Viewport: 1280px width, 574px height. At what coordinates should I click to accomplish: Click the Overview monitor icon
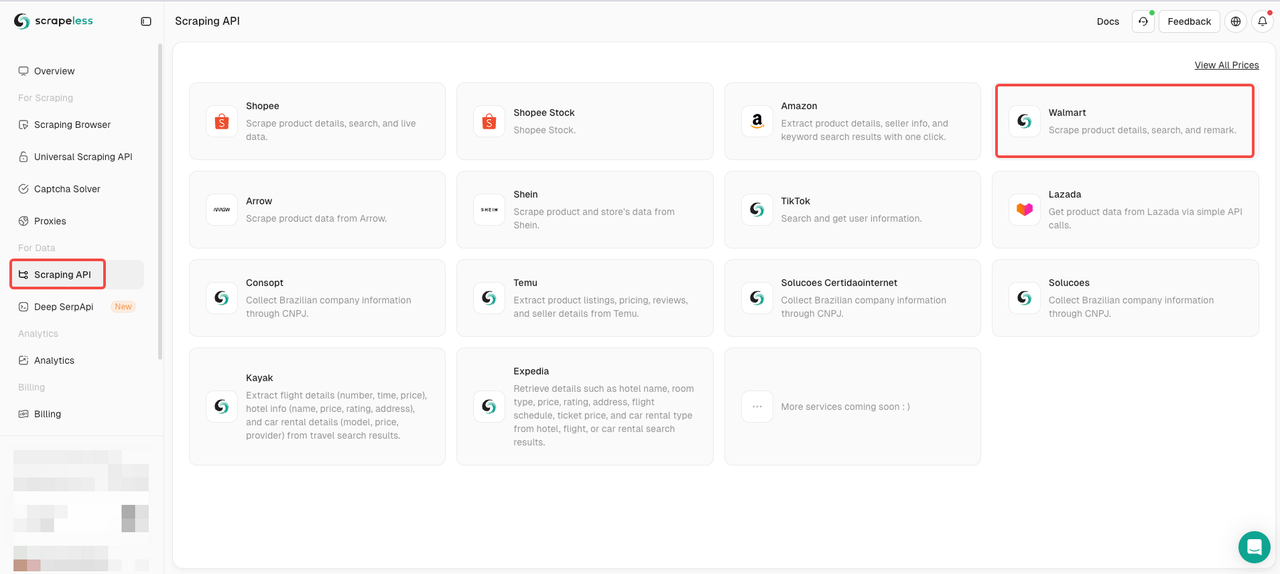tap(24, 71)
